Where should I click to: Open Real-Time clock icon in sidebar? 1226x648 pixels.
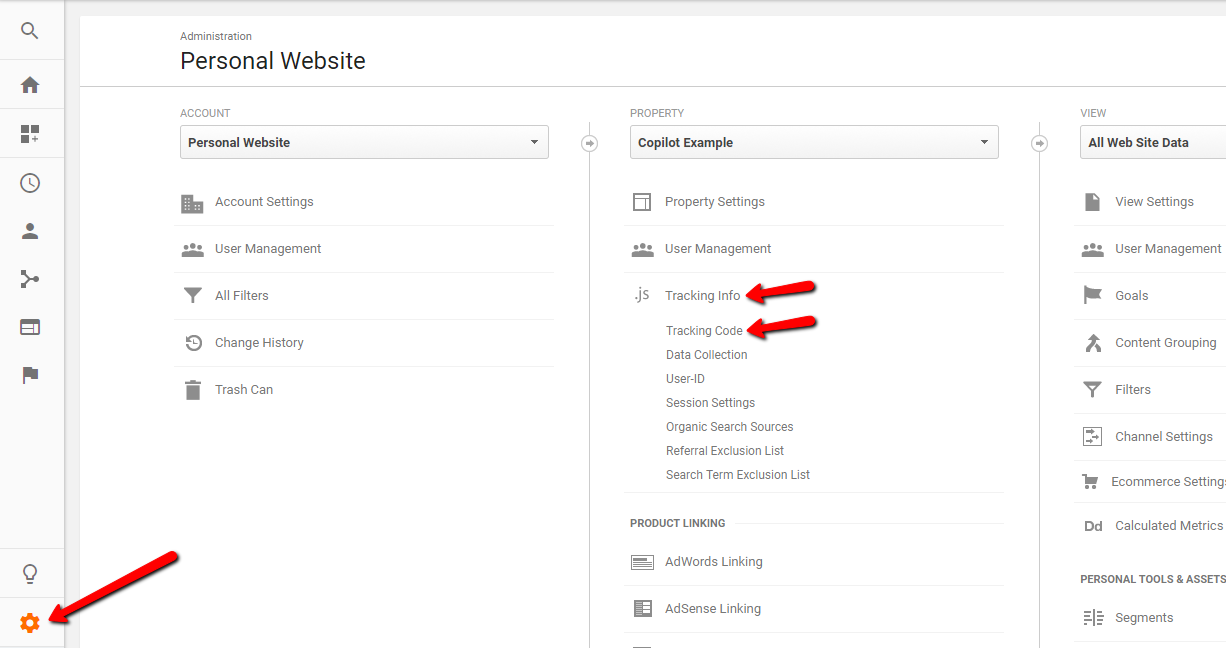tap(30, 183)
